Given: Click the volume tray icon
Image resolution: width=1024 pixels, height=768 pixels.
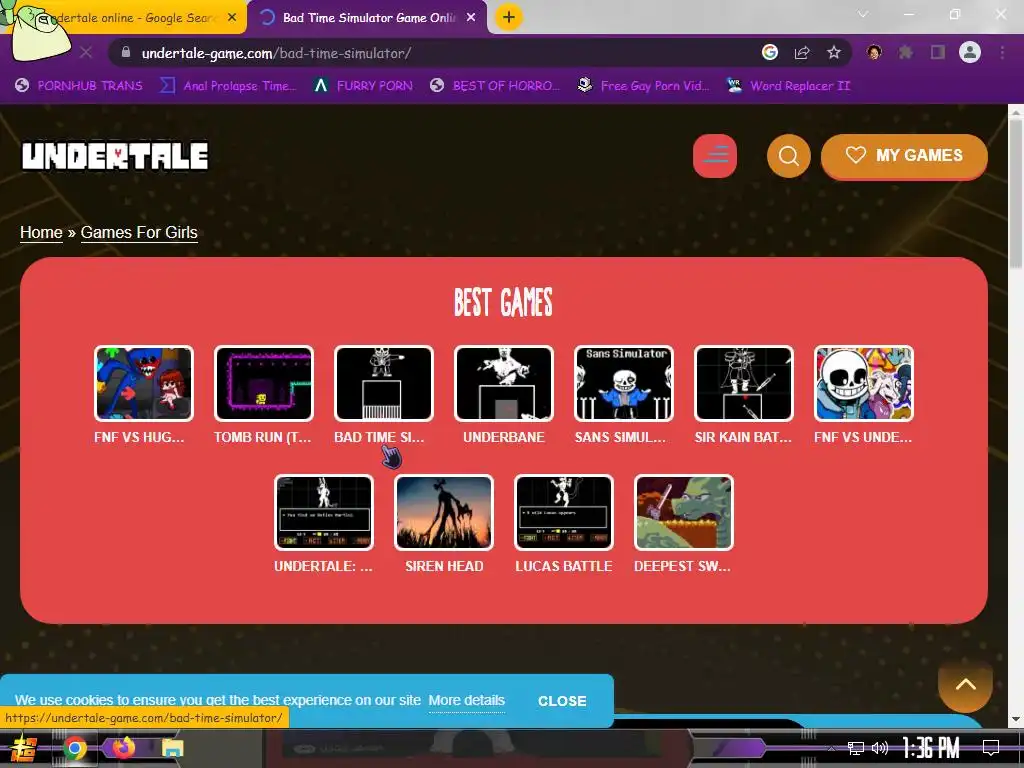Looking at the screenshot, I should pos(880,748).
